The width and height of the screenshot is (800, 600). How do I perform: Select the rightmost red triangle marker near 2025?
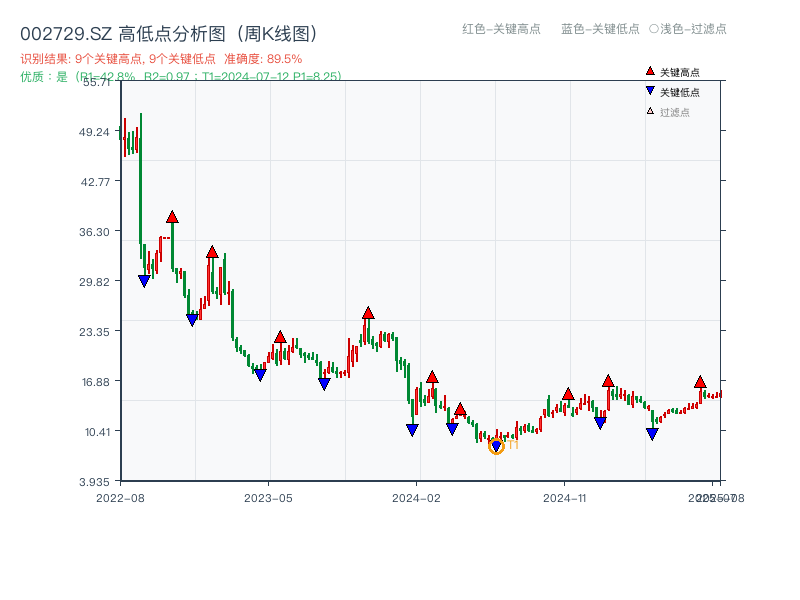700,381
